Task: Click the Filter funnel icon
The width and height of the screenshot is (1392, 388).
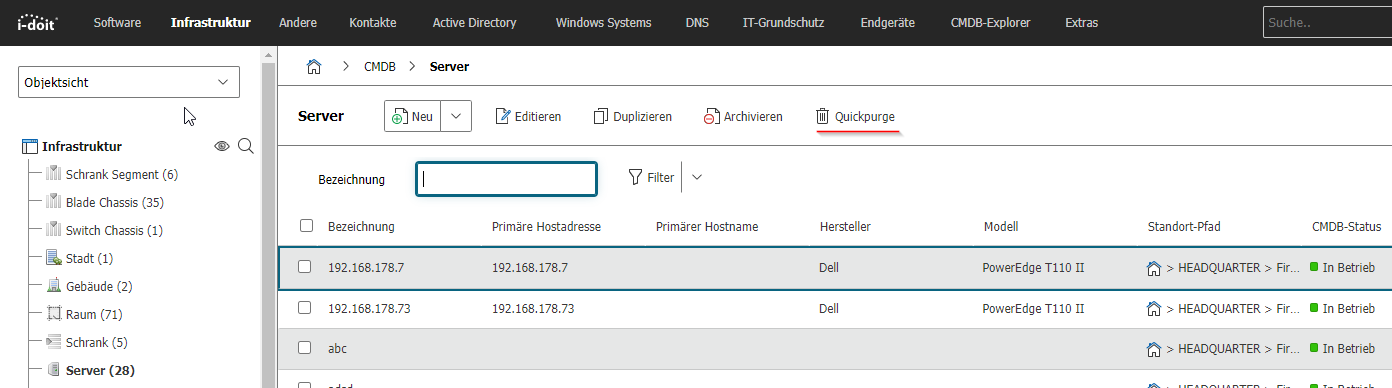Action: point(635,177)
